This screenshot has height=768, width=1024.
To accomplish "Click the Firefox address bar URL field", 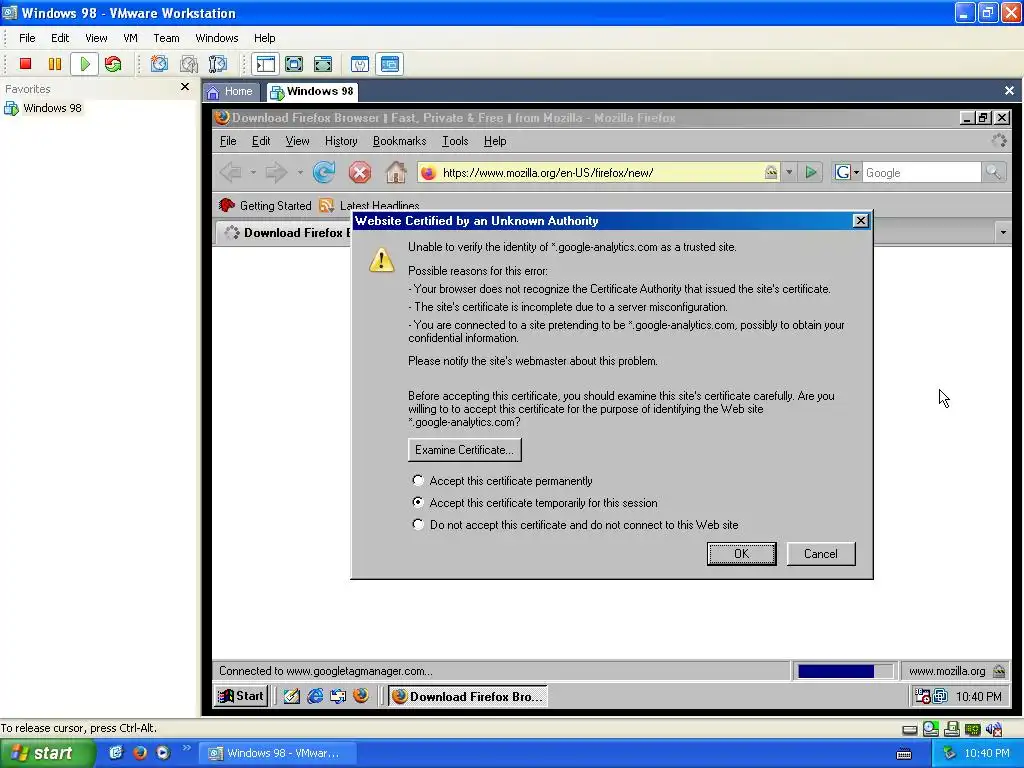I will (x=597, y=172).
